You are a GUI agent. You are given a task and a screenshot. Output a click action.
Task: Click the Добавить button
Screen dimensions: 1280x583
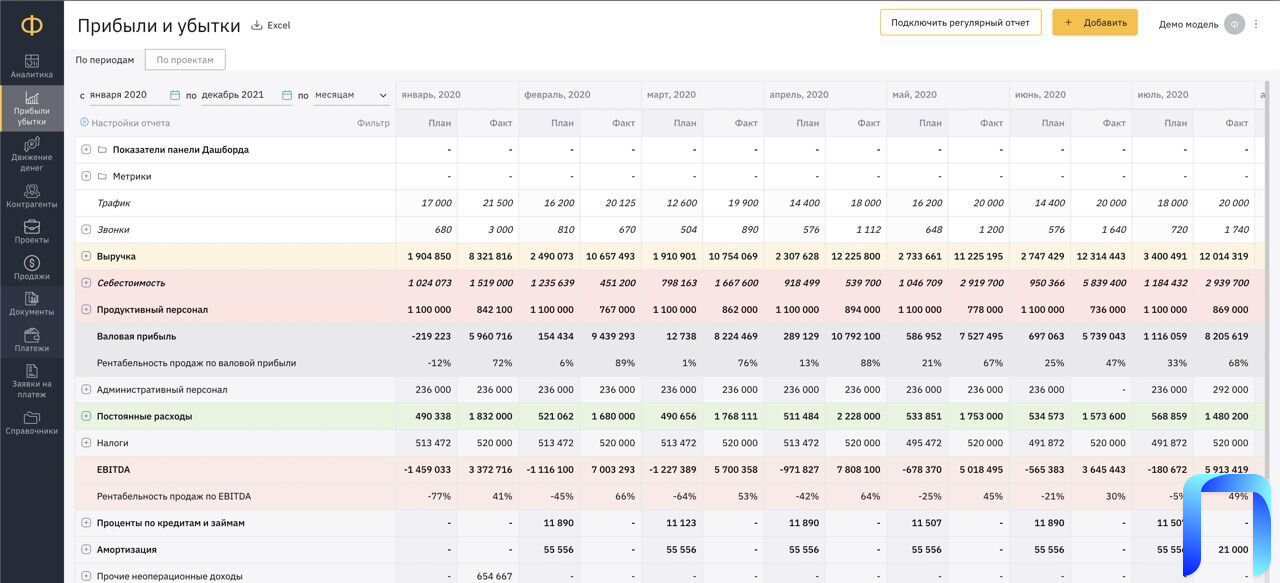(1095, 22)
